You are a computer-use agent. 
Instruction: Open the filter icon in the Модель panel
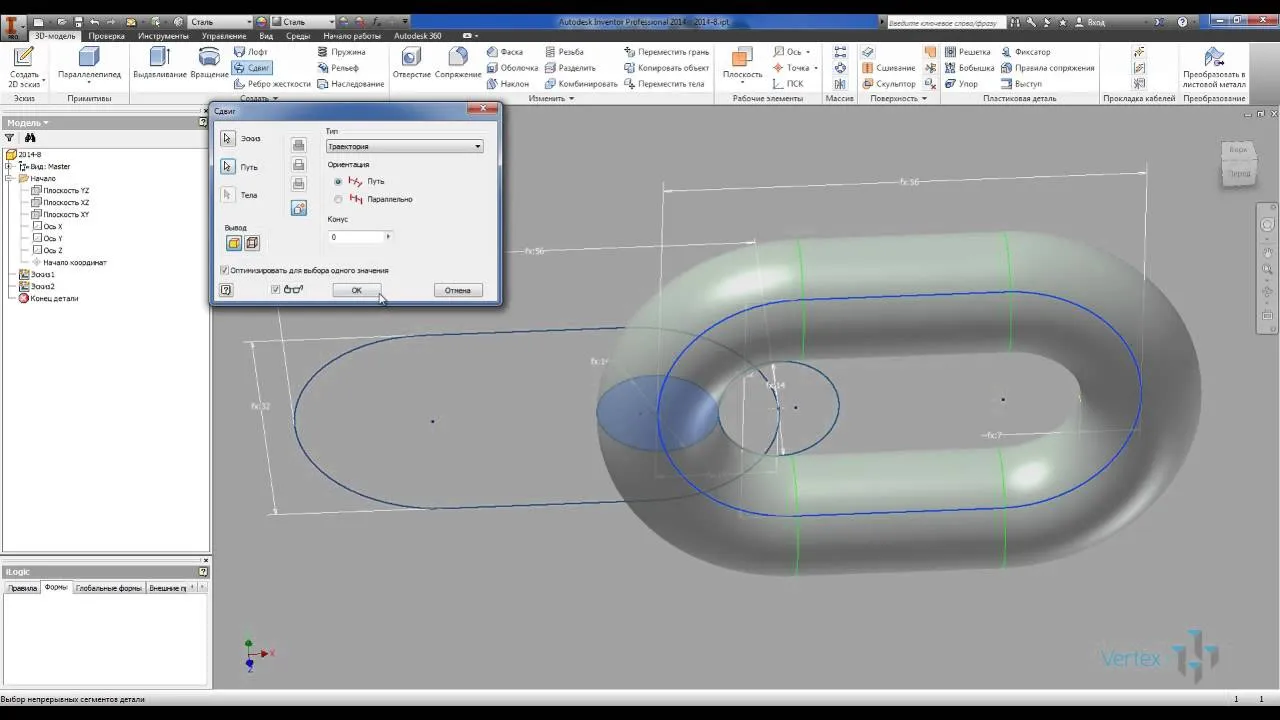click(10, 138)
